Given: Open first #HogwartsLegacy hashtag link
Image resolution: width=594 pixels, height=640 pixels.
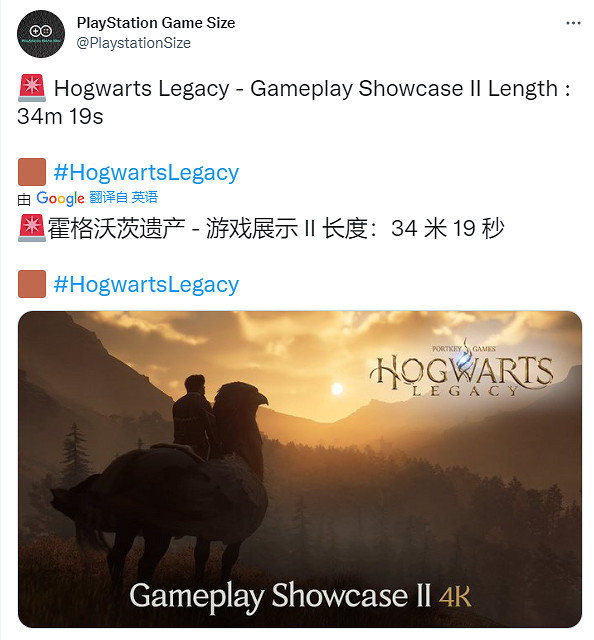Looking at the screenshot, I should [x=146, y=173].
